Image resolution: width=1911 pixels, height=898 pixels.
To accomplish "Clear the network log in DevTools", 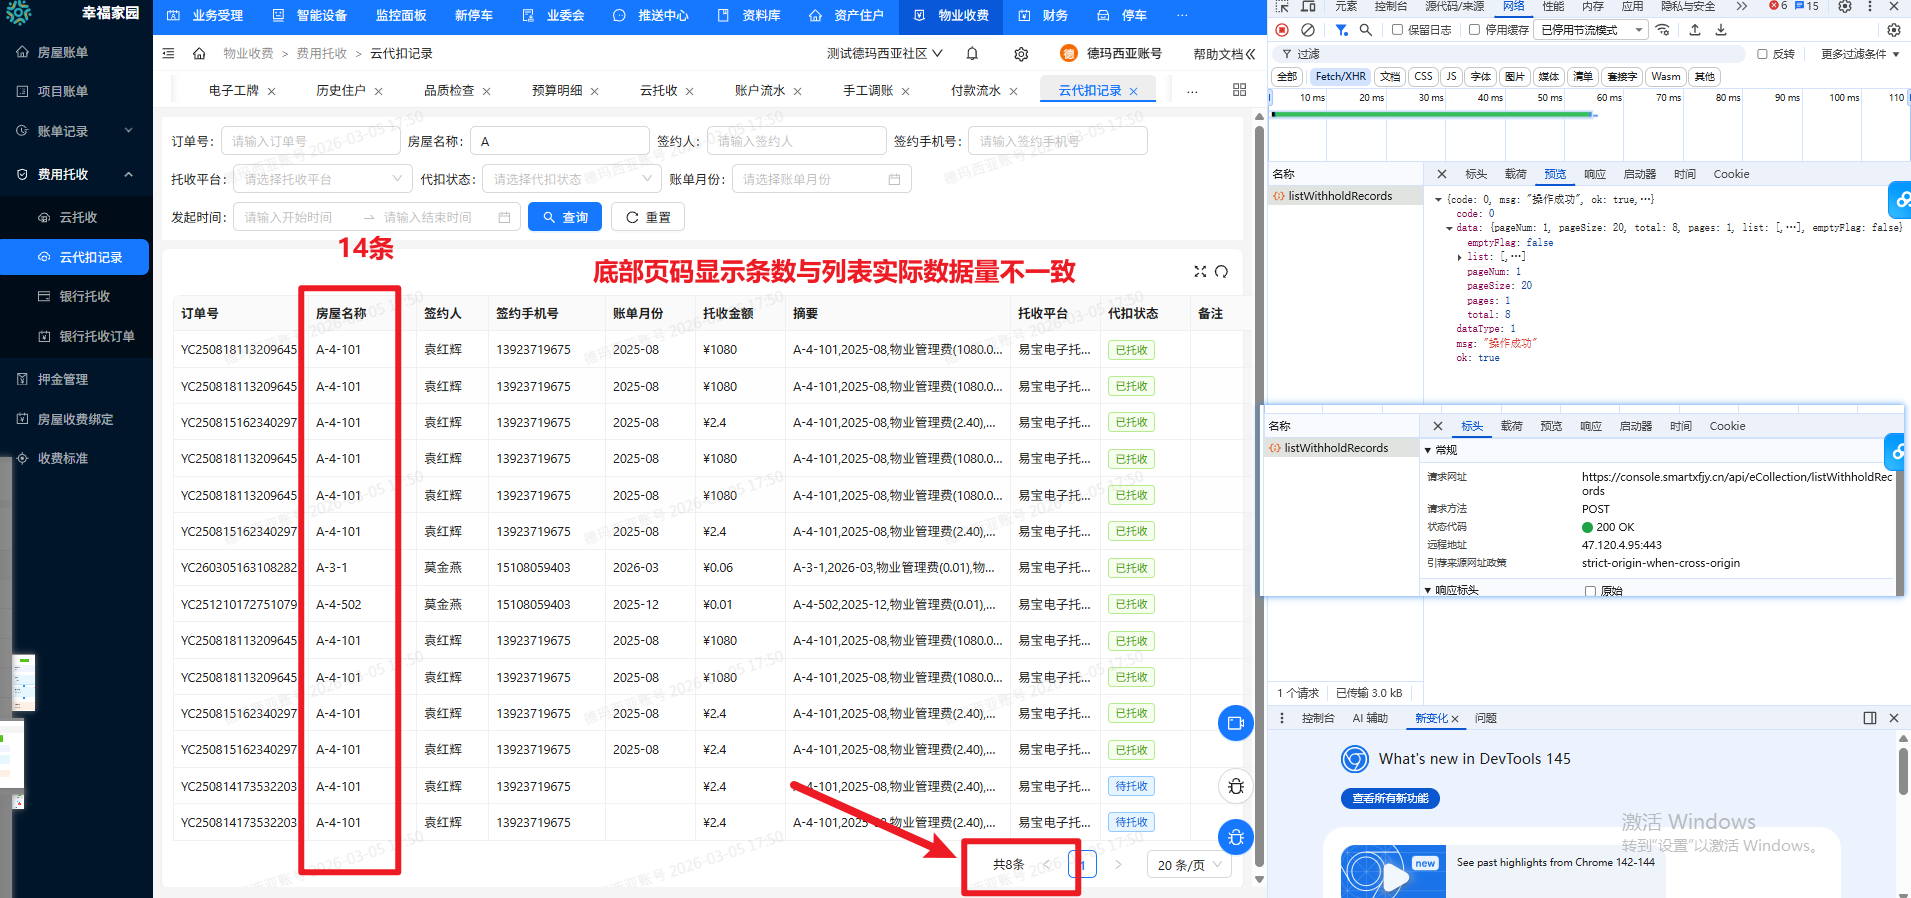I will (x=1307, y=30).
